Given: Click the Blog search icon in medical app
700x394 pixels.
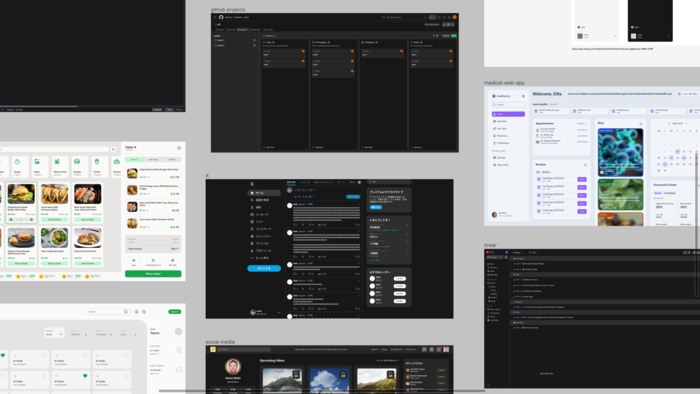Looking at the screenshot, I should 641,124.
